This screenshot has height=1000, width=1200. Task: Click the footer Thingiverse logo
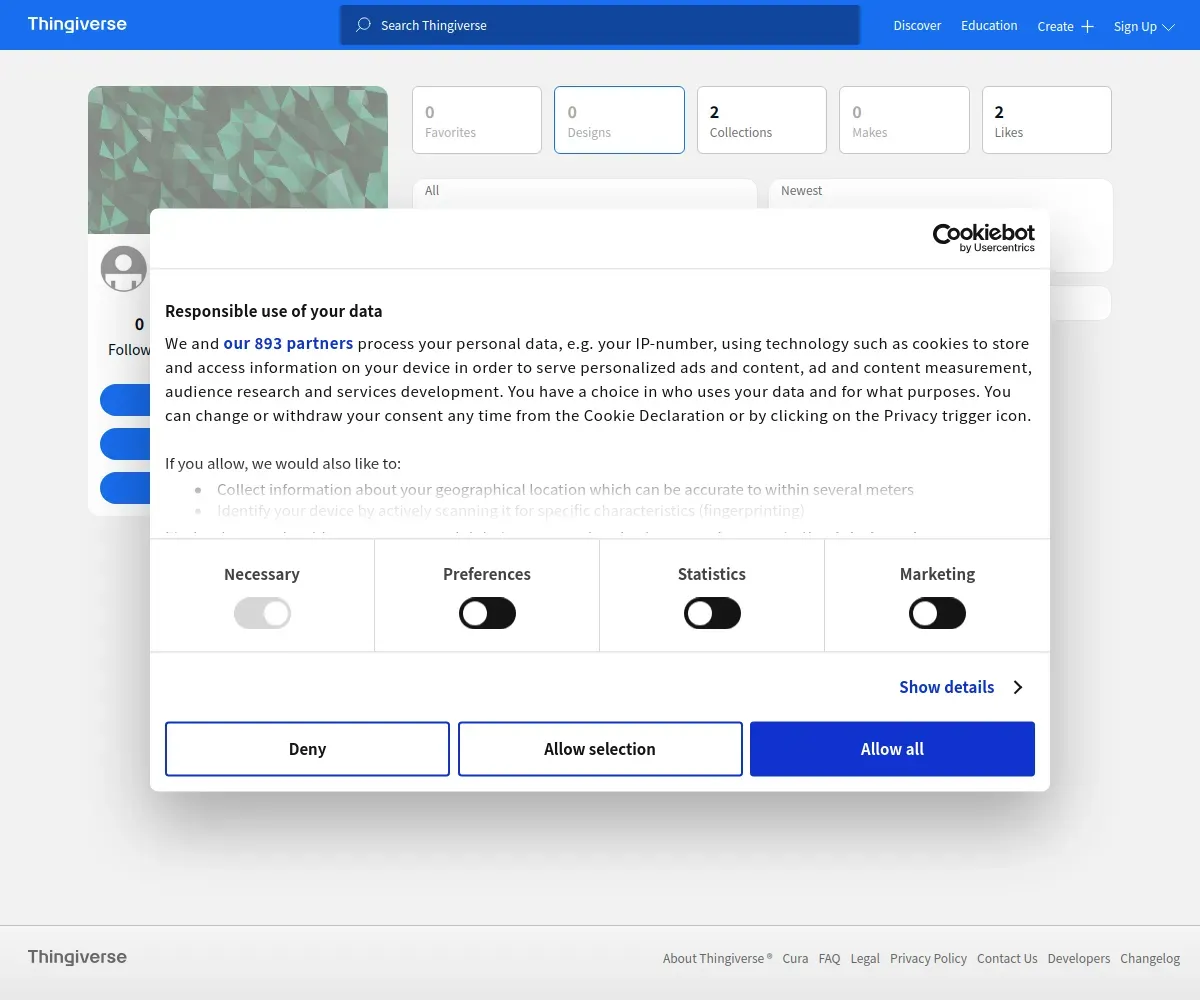click(77, 957)
